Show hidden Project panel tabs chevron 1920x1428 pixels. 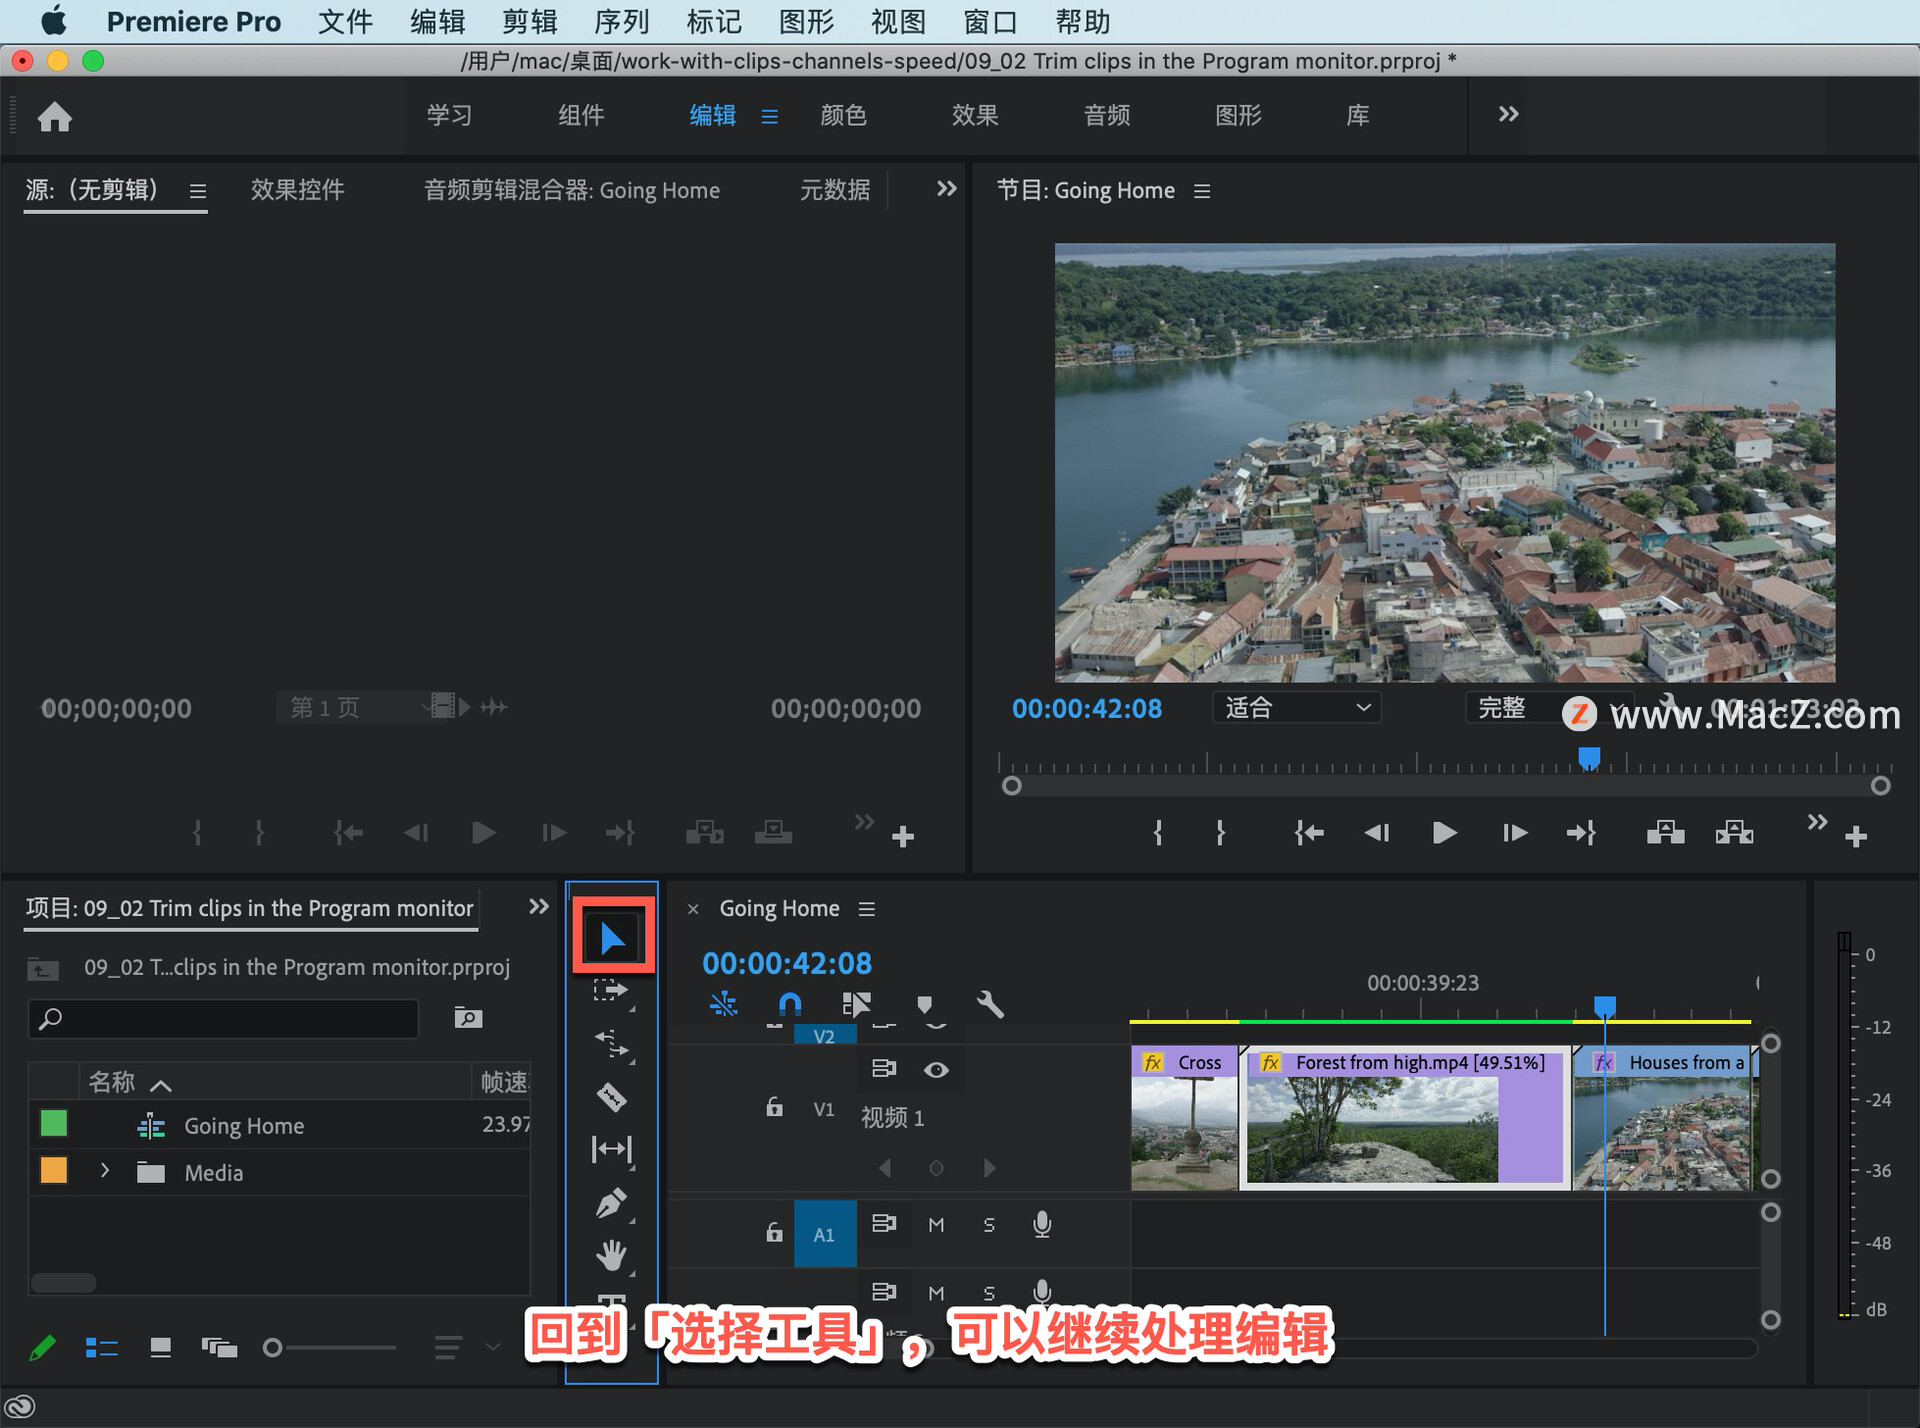(x=539, y=907)
